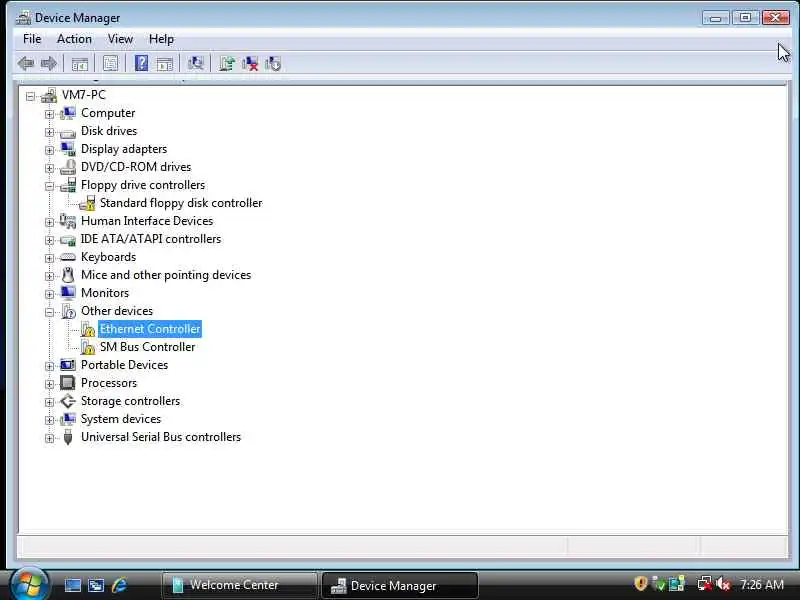Click the Processors category icon
Viewport: 800px width, 600px height.
68,383
